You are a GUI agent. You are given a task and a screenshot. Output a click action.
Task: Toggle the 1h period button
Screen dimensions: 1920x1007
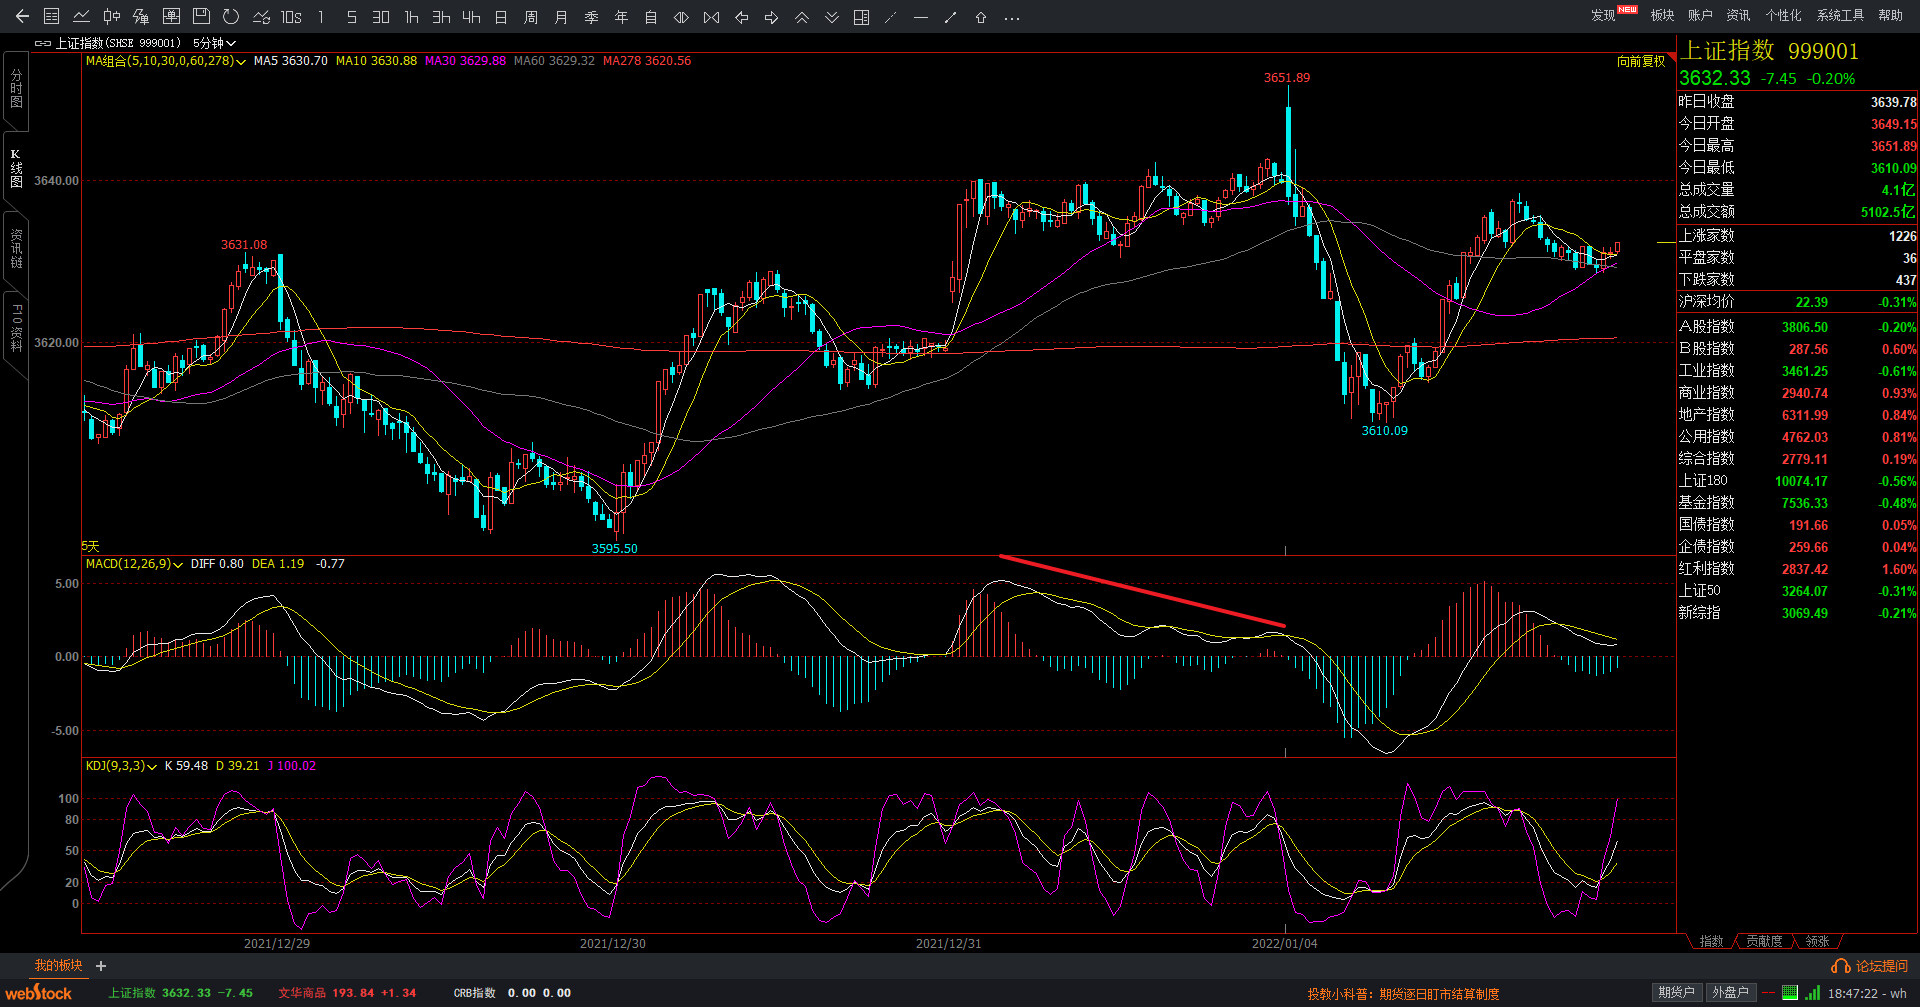pyautogui.click(x=411, y=17)
